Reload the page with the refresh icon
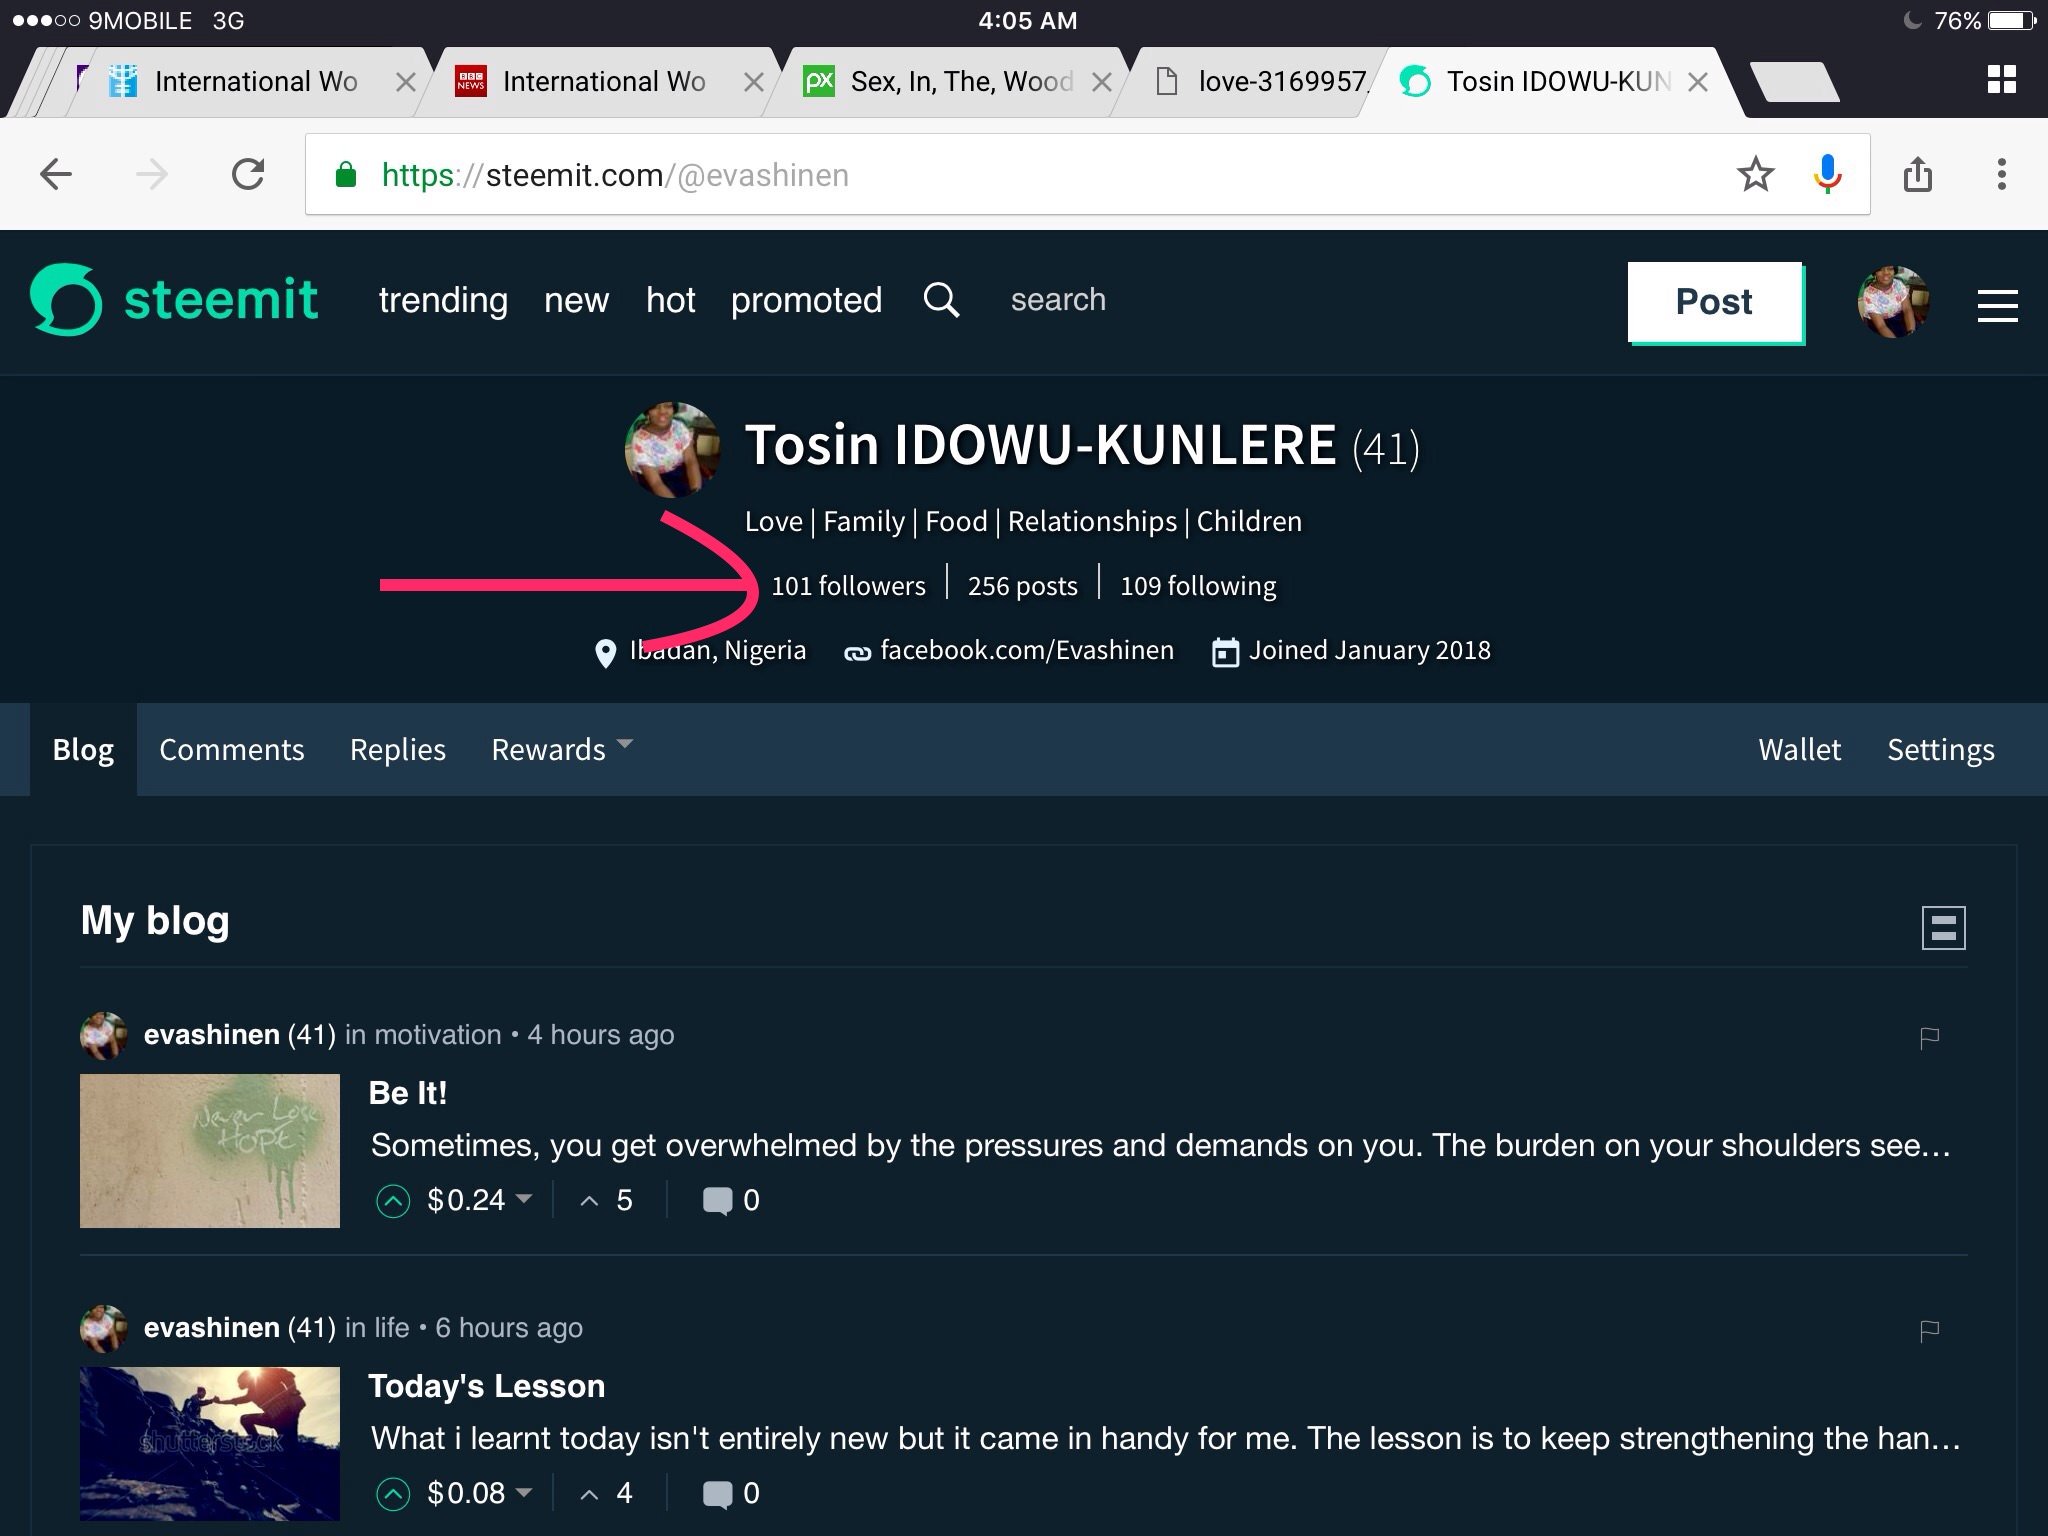This screenshot has width=2048, height=1536. click(x=248, y=175)
